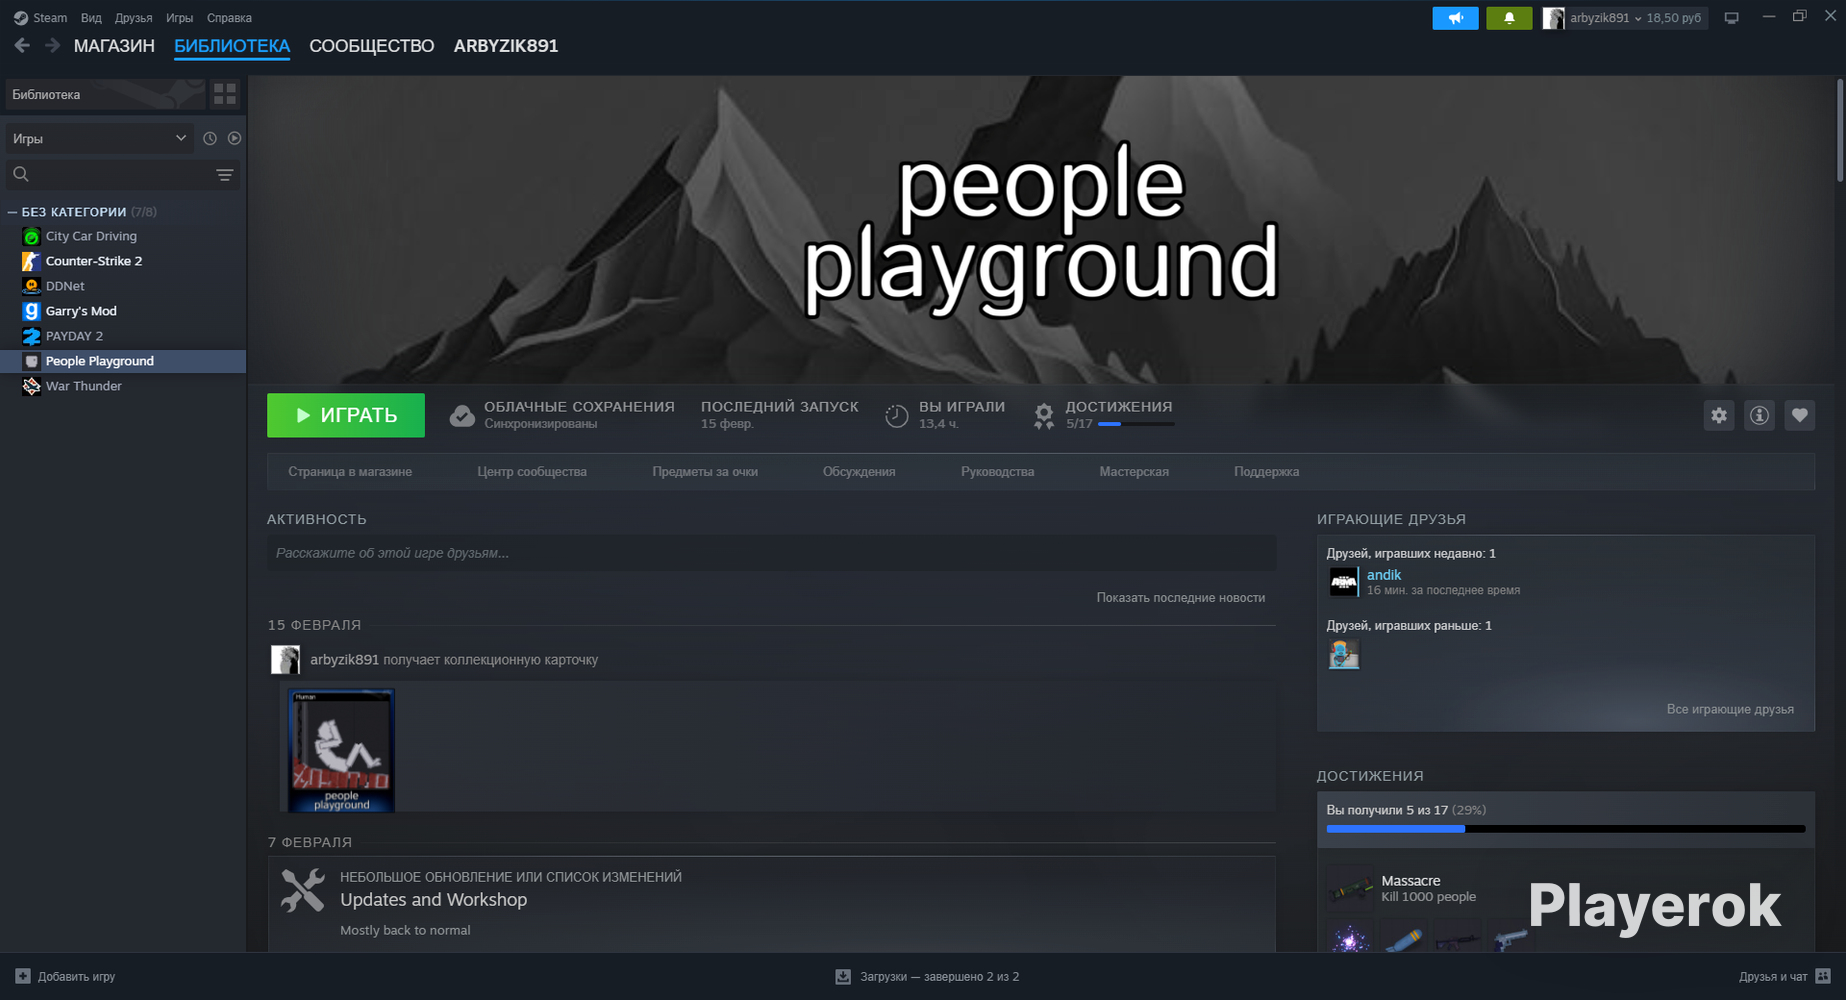This screenshot has width=1846, height=1000.
Task: Open the Вид menu
Action: click(91, 18)
